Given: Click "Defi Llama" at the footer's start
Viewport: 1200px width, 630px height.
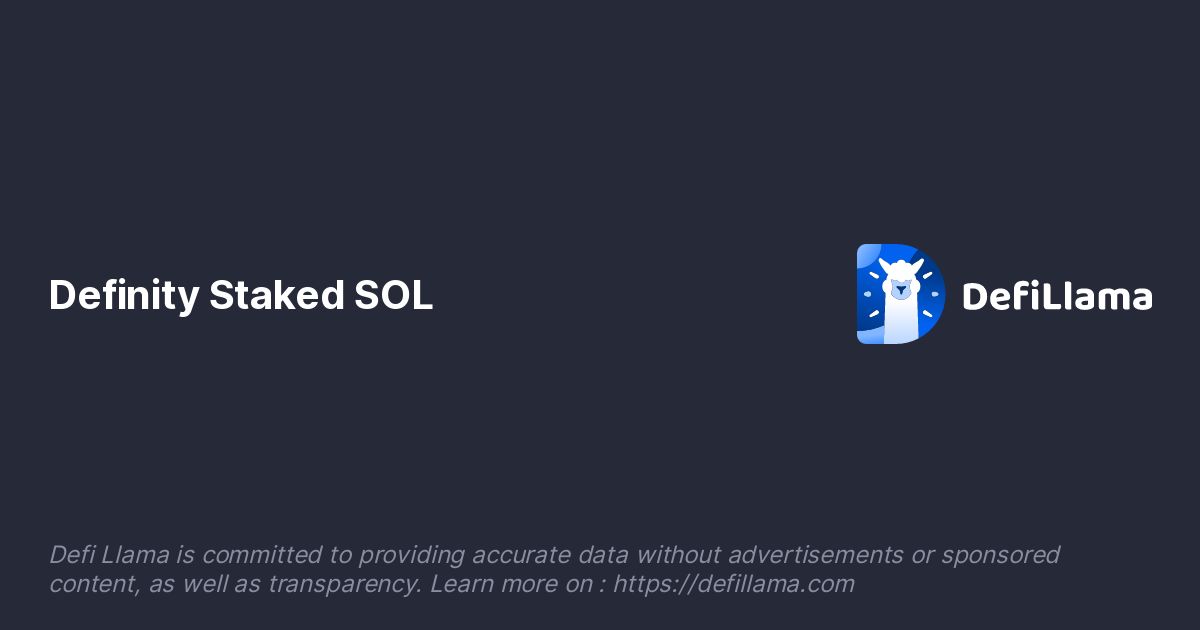Looking at the screenshot, I should tap(110, 555).
